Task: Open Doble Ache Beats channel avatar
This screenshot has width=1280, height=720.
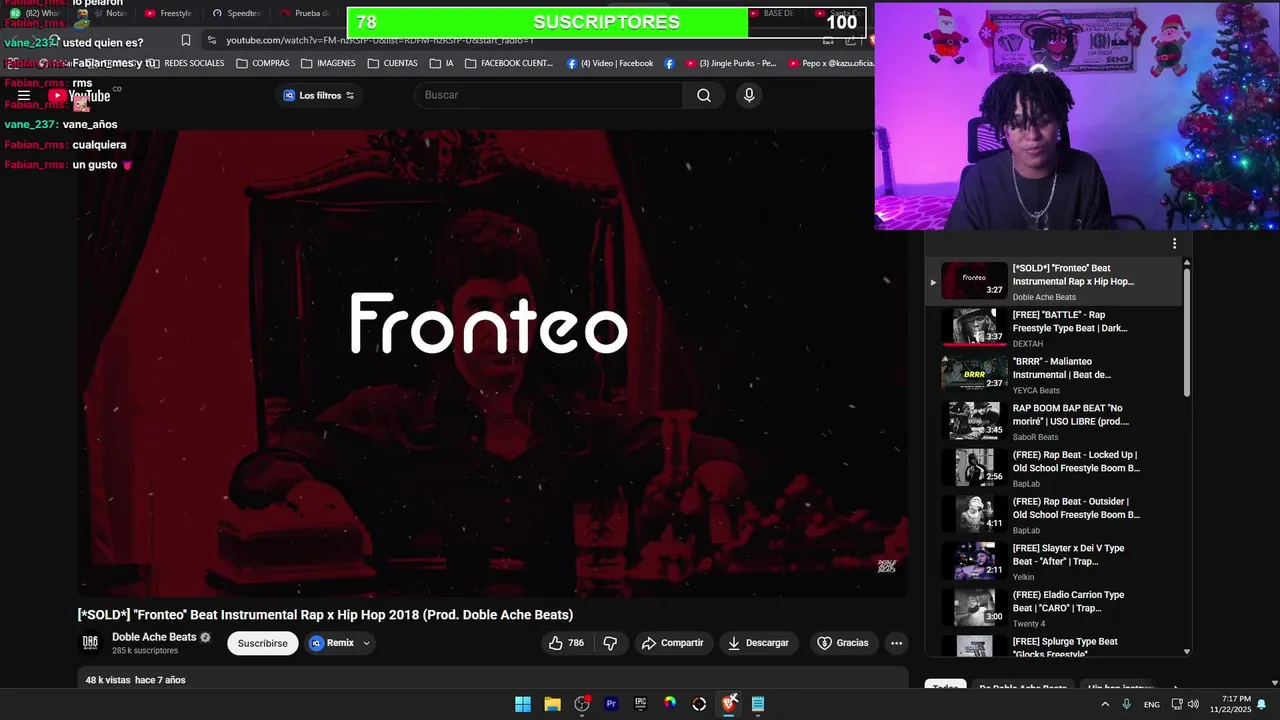Action: coord(90,642)
